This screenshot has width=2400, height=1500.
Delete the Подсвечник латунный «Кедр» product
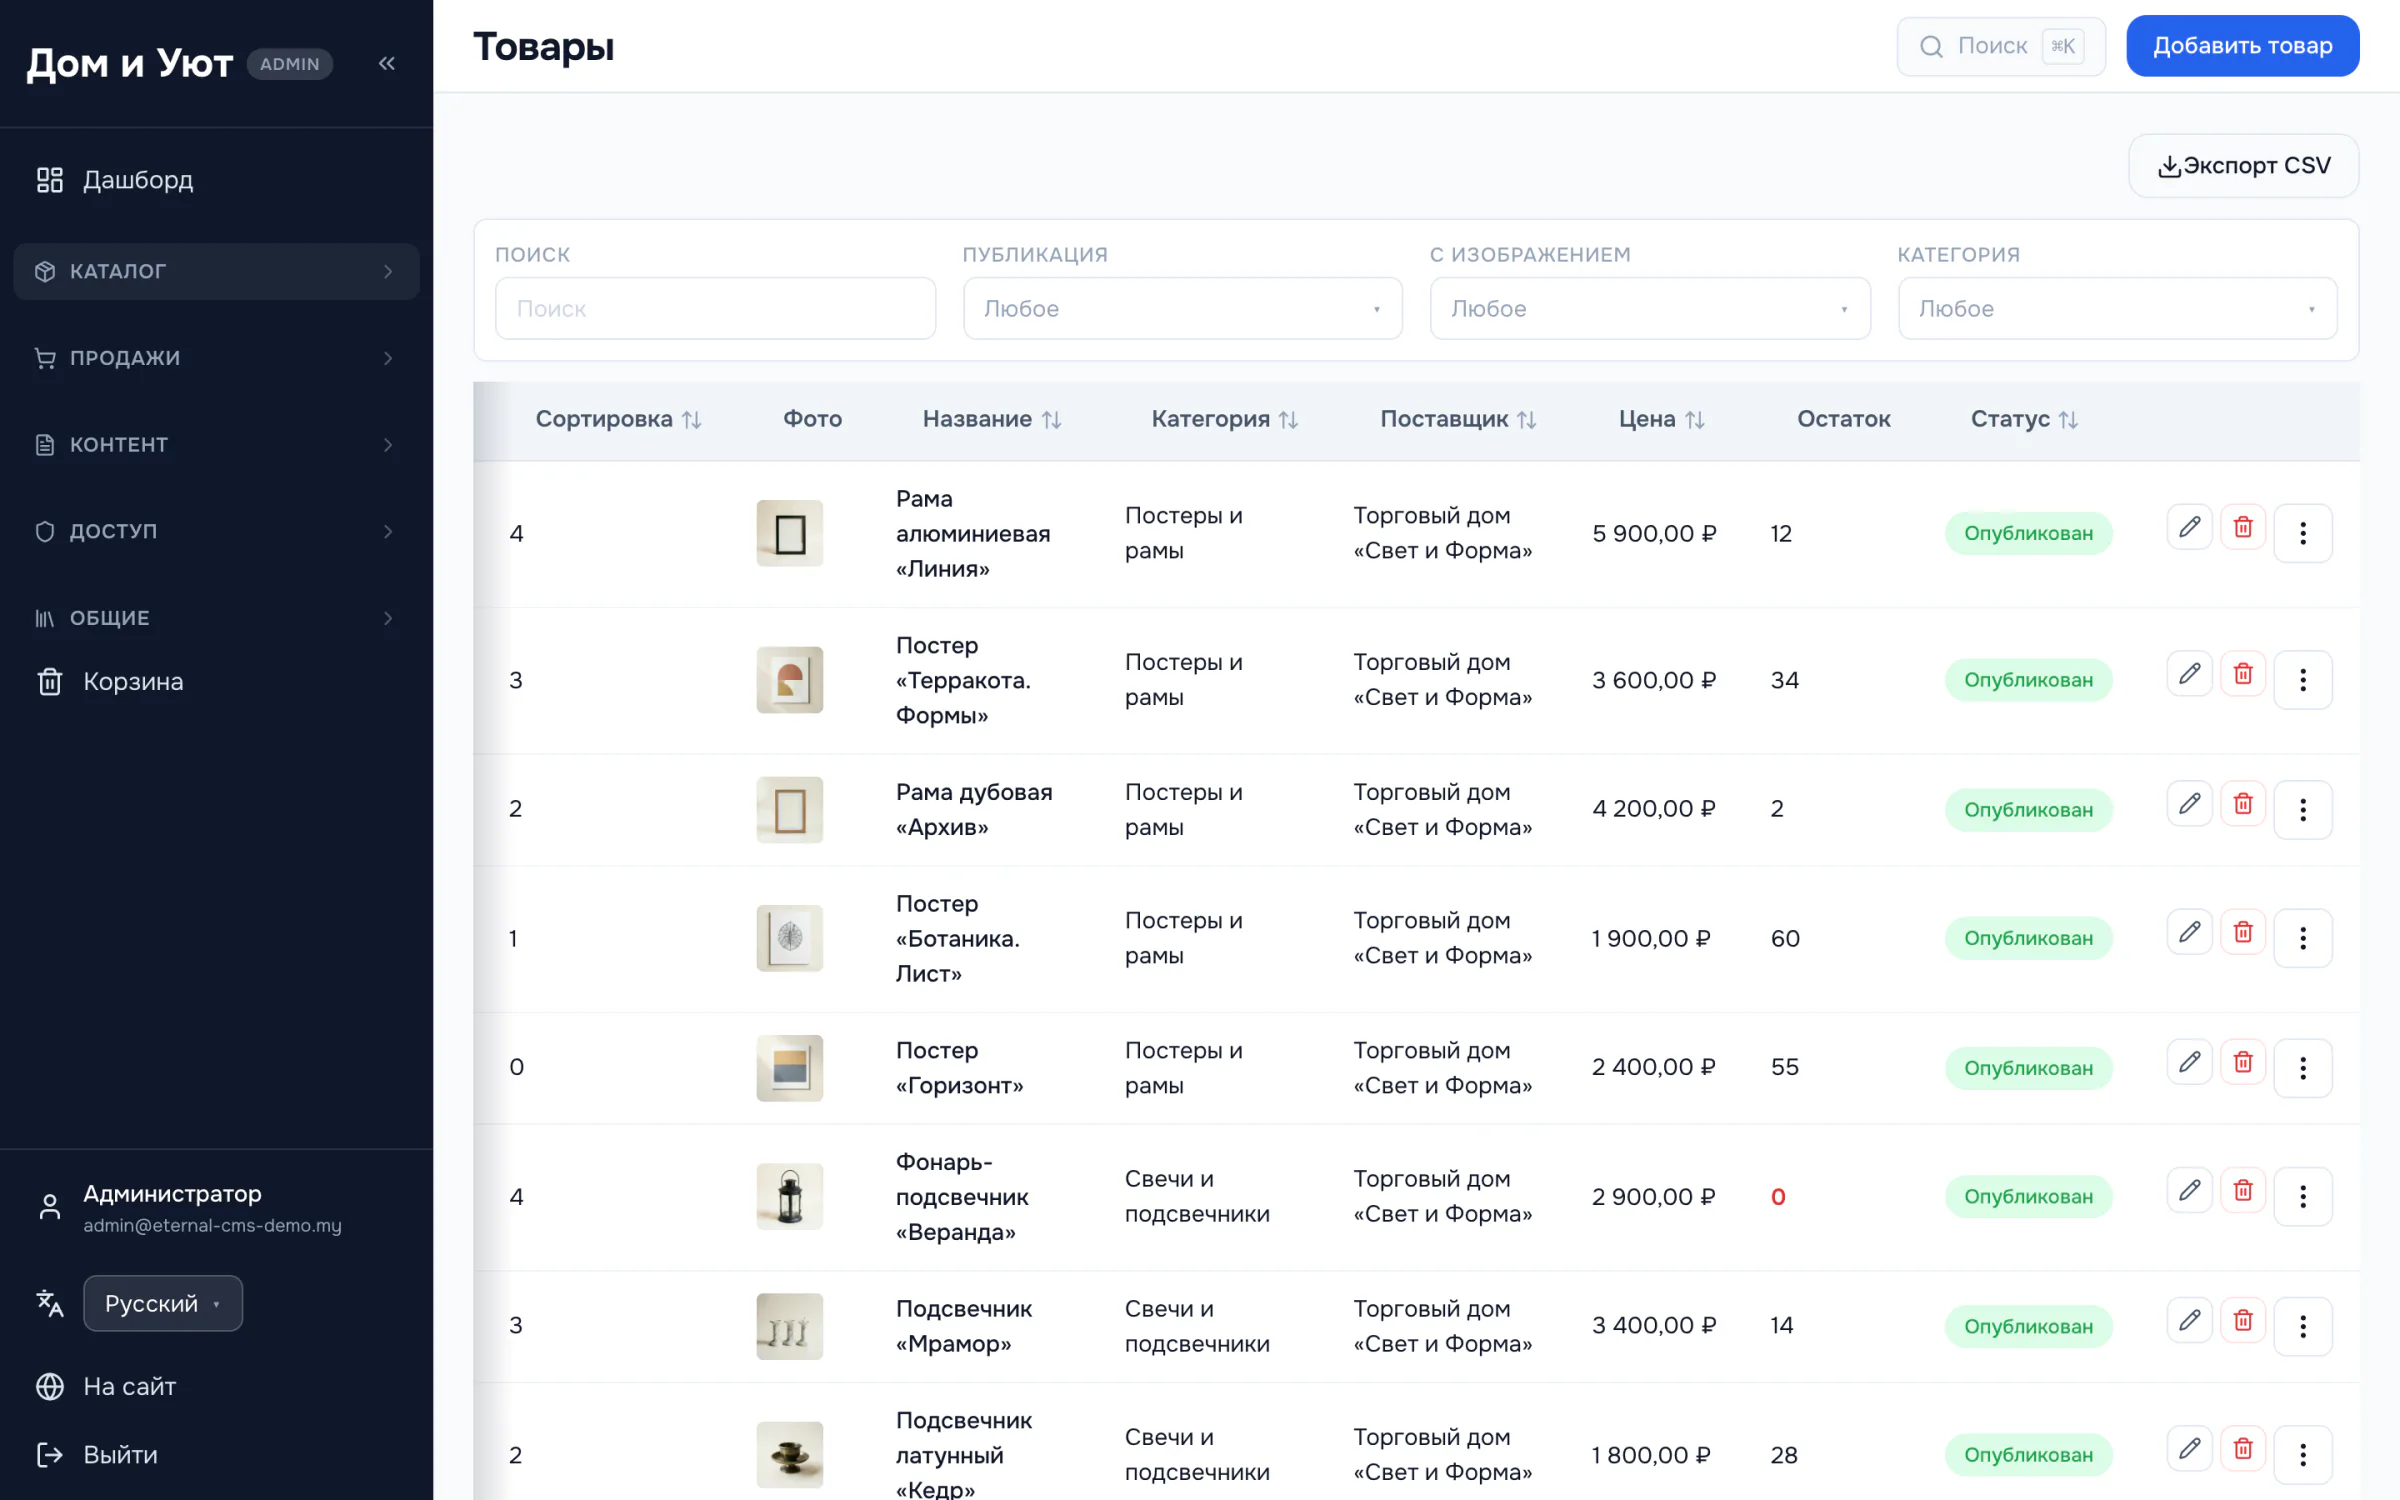[2243, 1448]
